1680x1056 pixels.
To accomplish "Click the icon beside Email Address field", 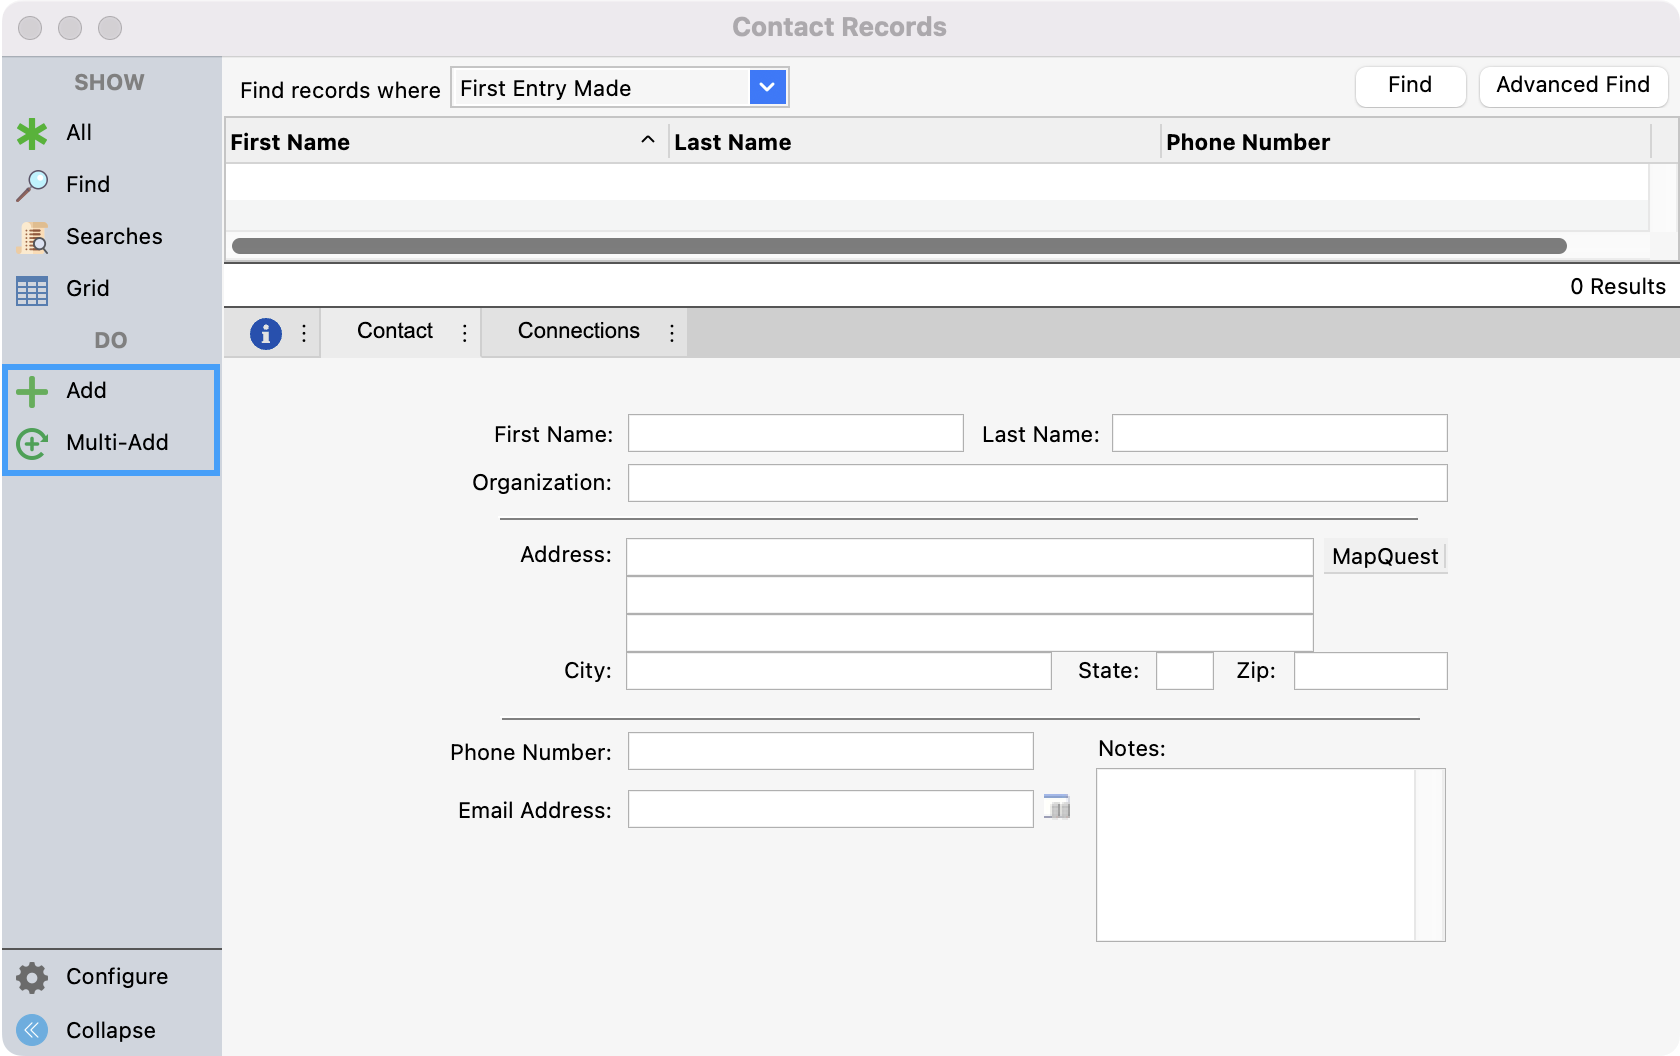I will (x=1057, y=807).
